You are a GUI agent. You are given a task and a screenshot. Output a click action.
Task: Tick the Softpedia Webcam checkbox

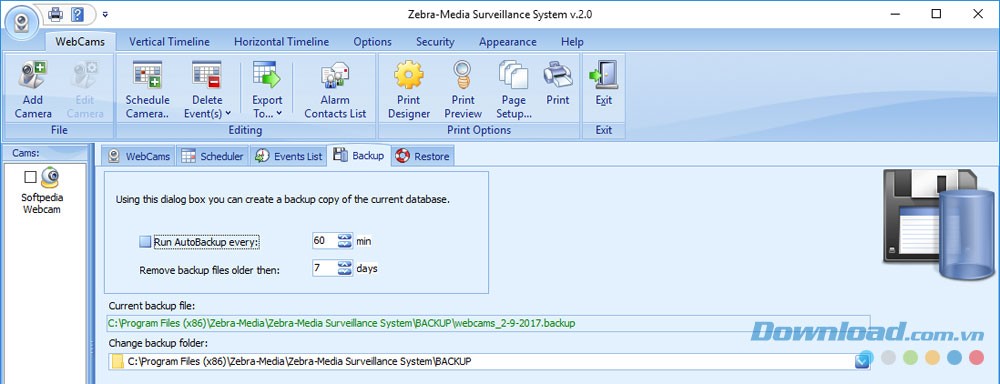click(30, 177)
